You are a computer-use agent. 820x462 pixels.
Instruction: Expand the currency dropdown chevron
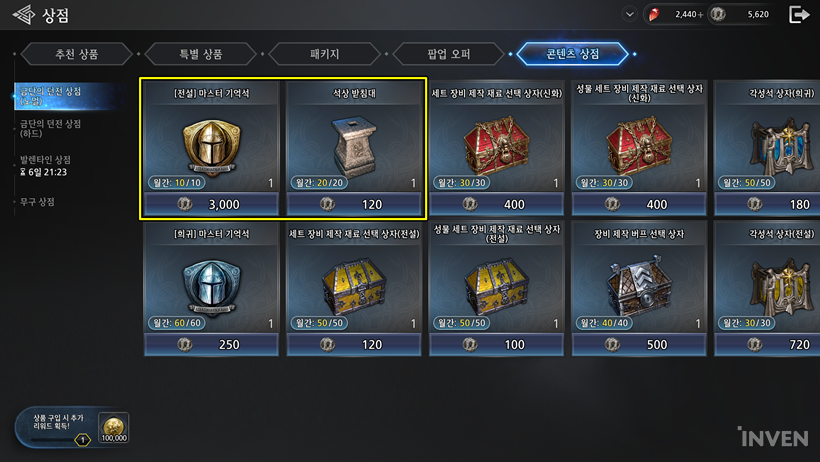point(630,14)
